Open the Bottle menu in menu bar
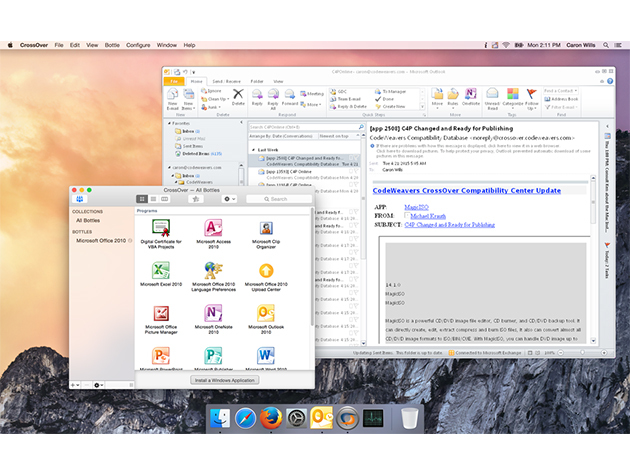The width and height of the screenshot is (630, 473). tap(111, 45)
